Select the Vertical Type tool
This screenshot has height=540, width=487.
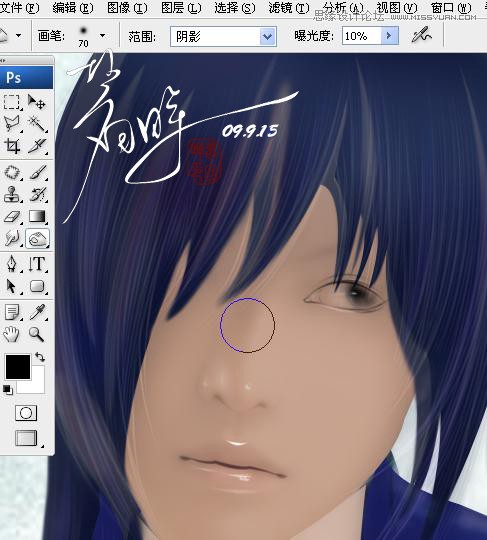pyautogui.click(x=37, y=264)
